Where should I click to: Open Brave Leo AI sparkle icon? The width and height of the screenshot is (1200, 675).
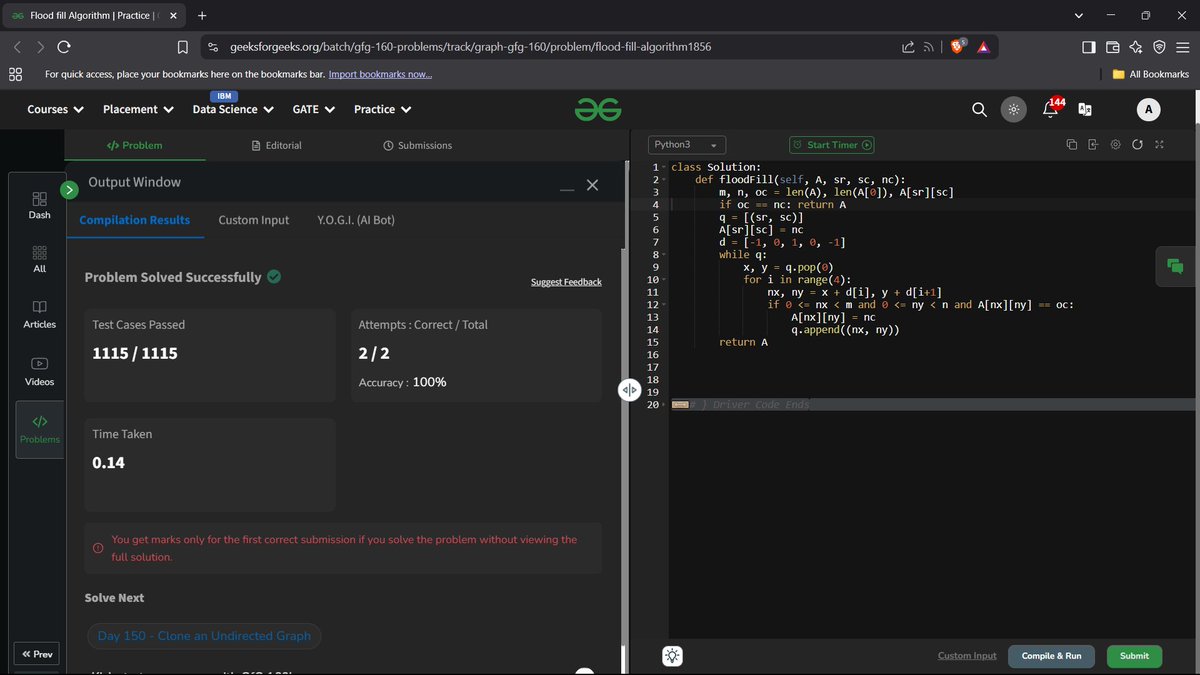point(1136,47)
